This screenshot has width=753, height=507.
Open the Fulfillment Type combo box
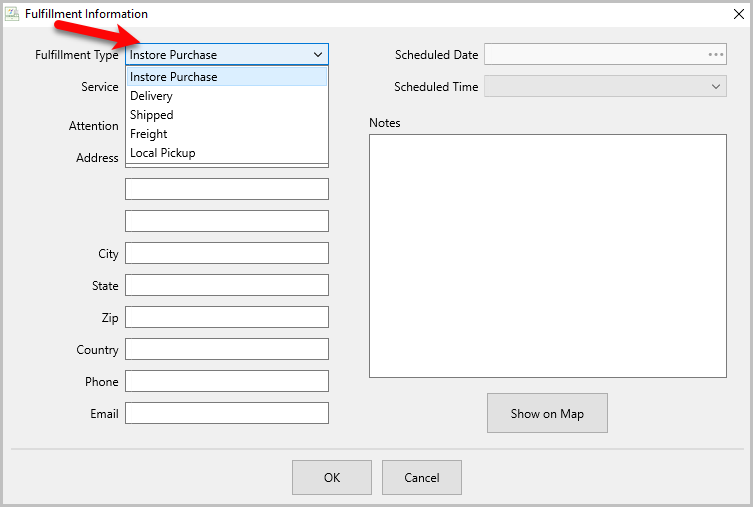pos(227,55)
